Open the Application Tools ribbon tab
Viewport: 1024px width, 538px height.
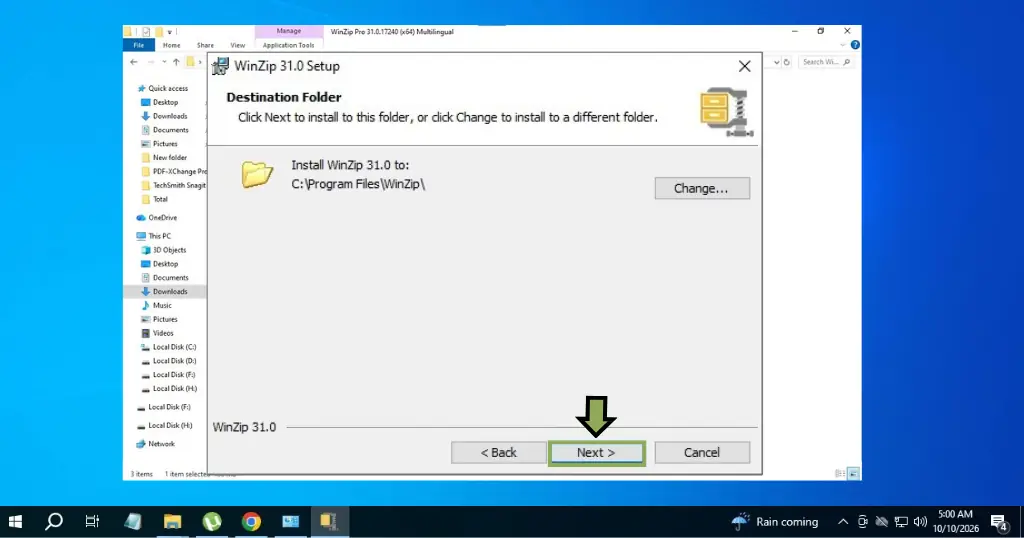click(x=288, y=45)
